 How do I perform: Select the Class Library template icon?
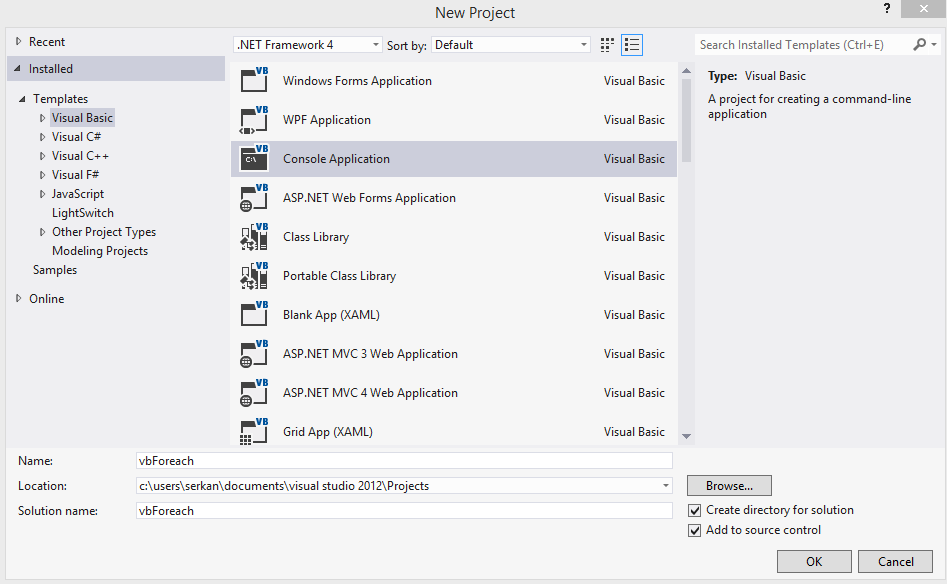[254, 237]
